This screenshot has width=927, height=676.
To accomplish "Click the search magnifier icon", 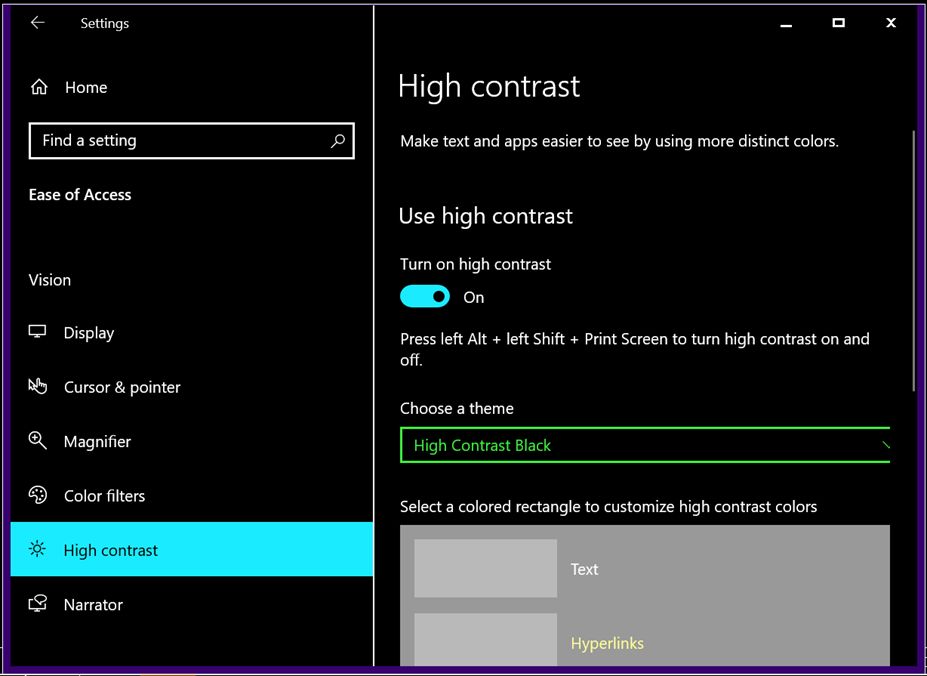I will [338, 141].
